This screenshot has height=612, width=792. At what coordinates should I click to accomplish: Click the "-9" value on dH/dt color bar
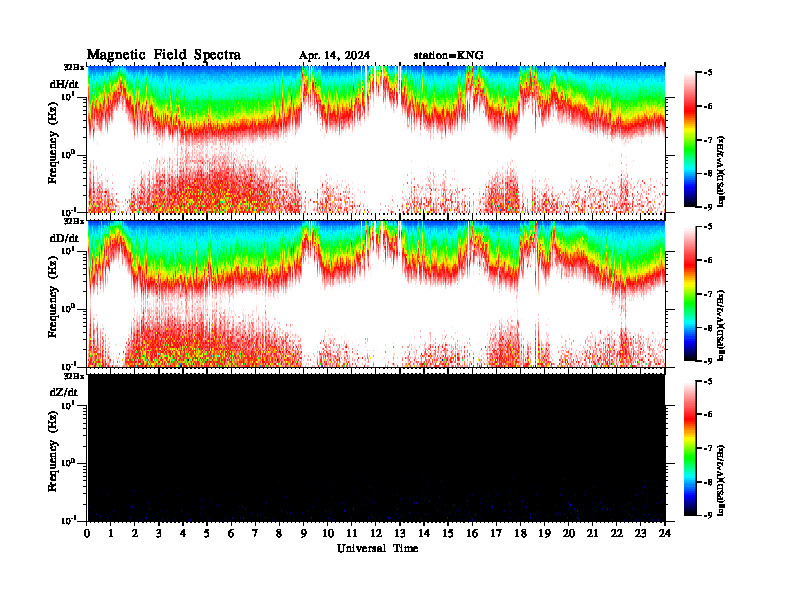pos(708,207)
